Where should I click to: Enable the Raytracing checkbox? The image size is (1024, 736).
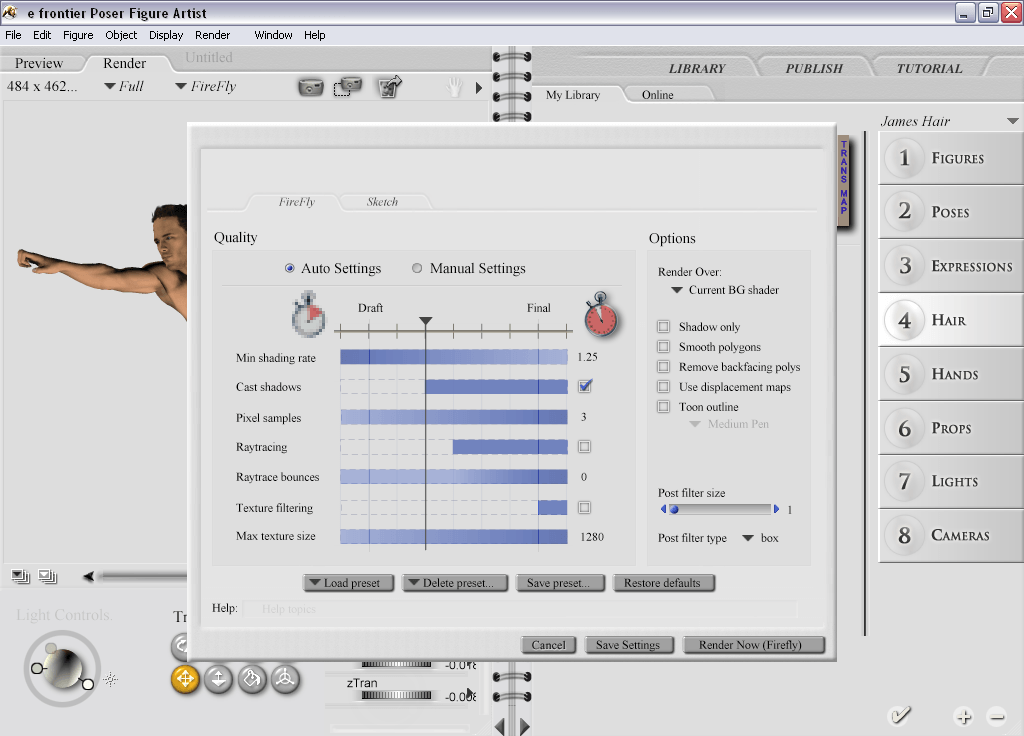tap(584, 447)
